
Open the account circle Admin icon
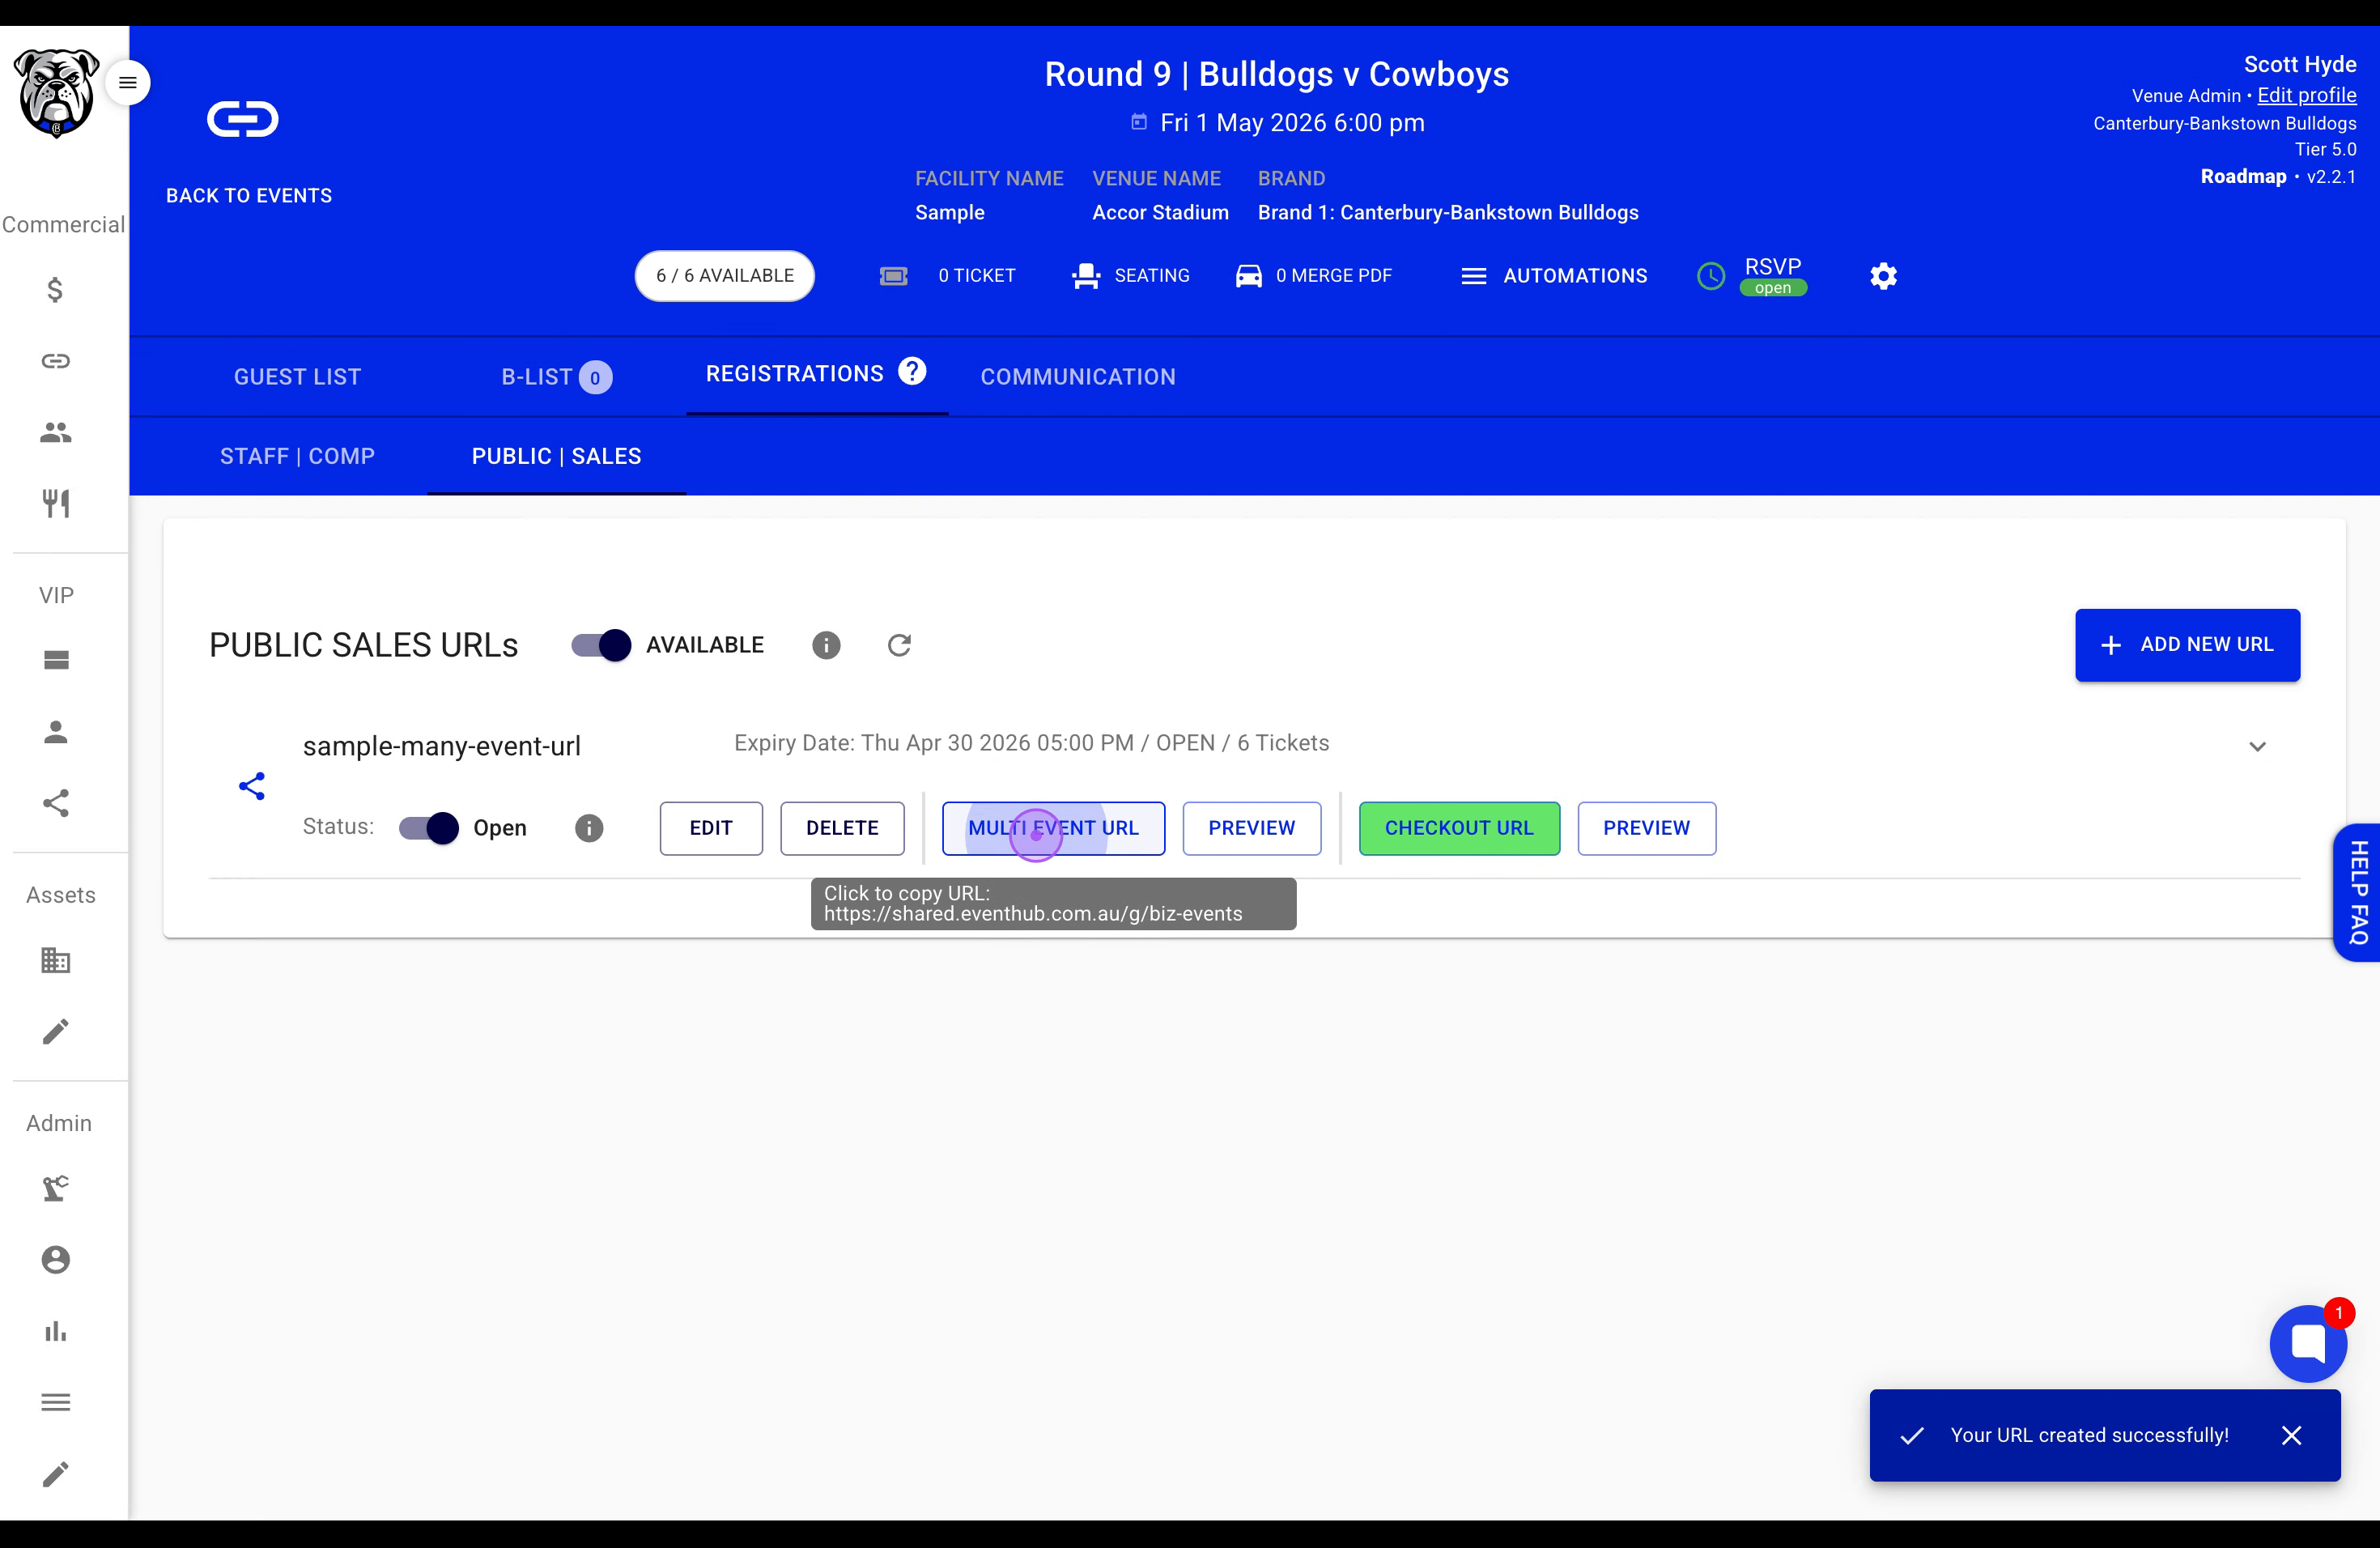click(56, 1259)
